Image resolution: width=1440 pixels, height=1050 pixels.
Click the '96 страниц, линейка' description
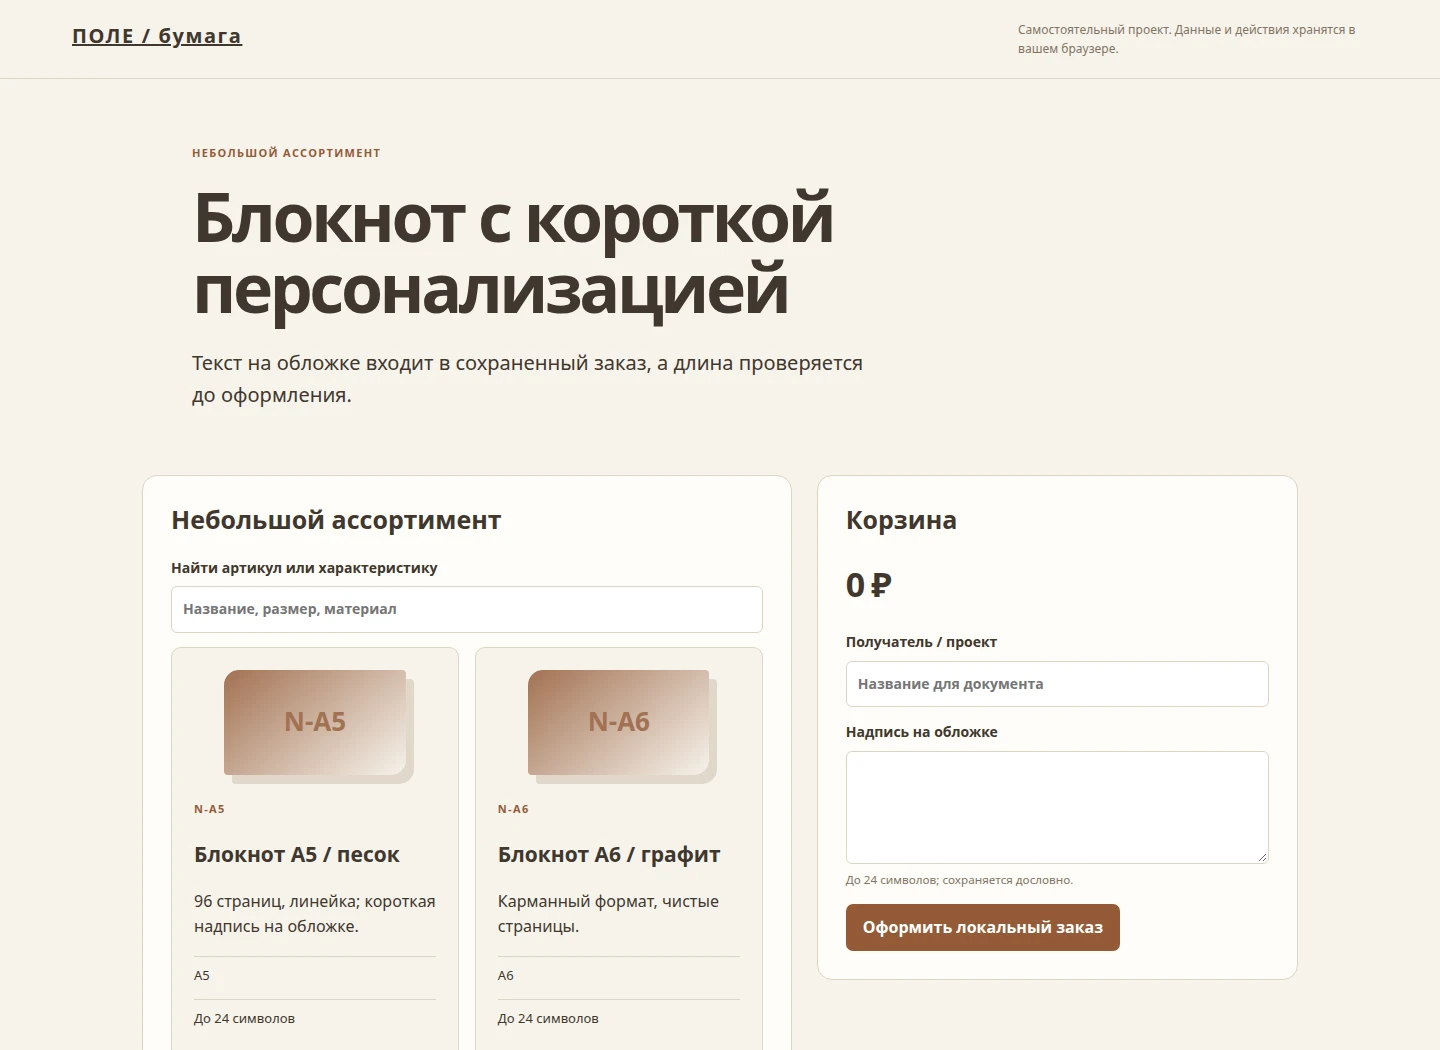pyautogui.click(x=315, y=914)
